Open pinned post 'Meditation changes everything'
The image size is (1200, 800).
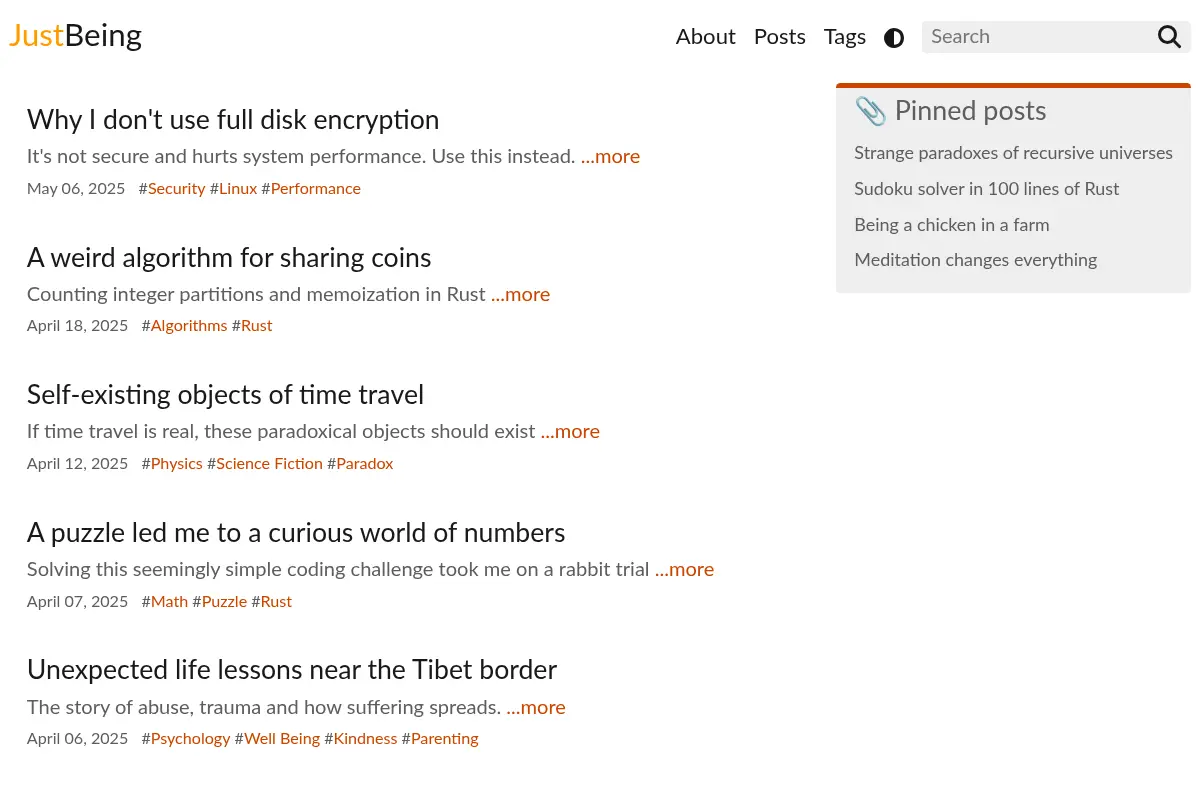(x=975, y=260)
